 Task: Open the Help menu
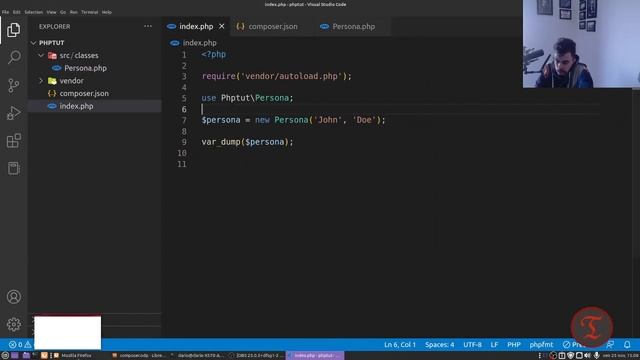pyautogui.click(x=107, y=12)
